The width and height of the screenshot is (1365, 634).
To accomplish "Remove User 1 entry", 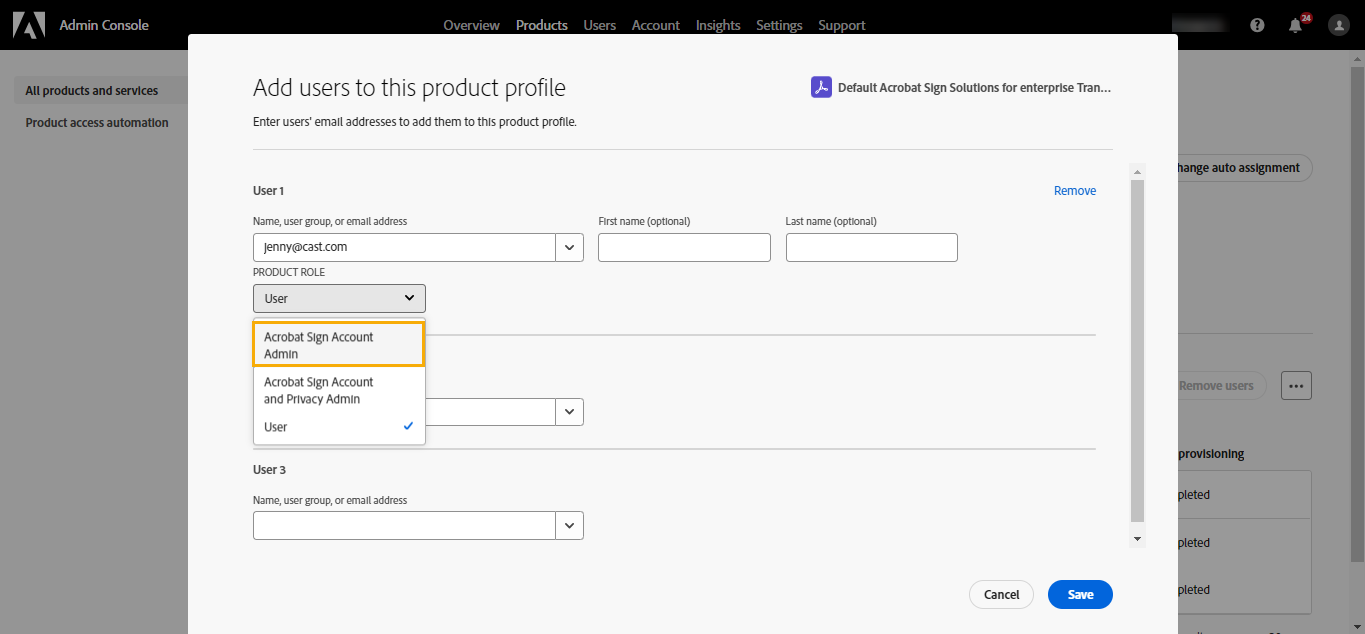I will 1075,190.
